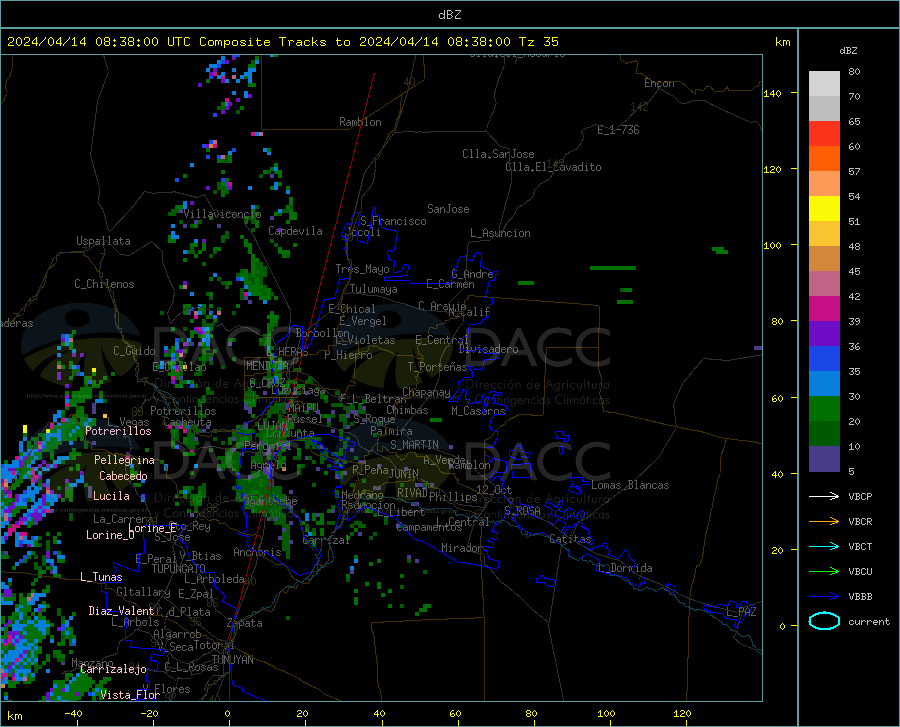Click the orange VBCR arrow legend icon
The height and width of the screenshot is (727, 900).
coord(824,522)
